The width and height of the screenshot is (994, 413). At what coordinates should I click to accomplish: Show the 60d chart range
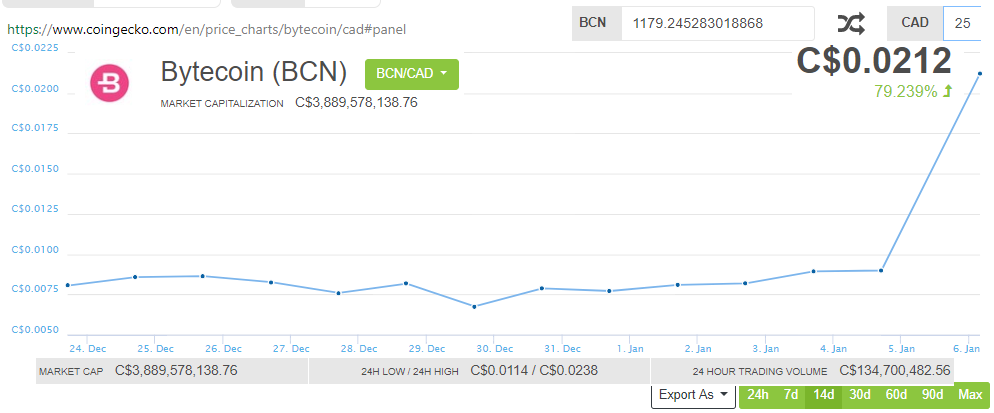point(896,395)
